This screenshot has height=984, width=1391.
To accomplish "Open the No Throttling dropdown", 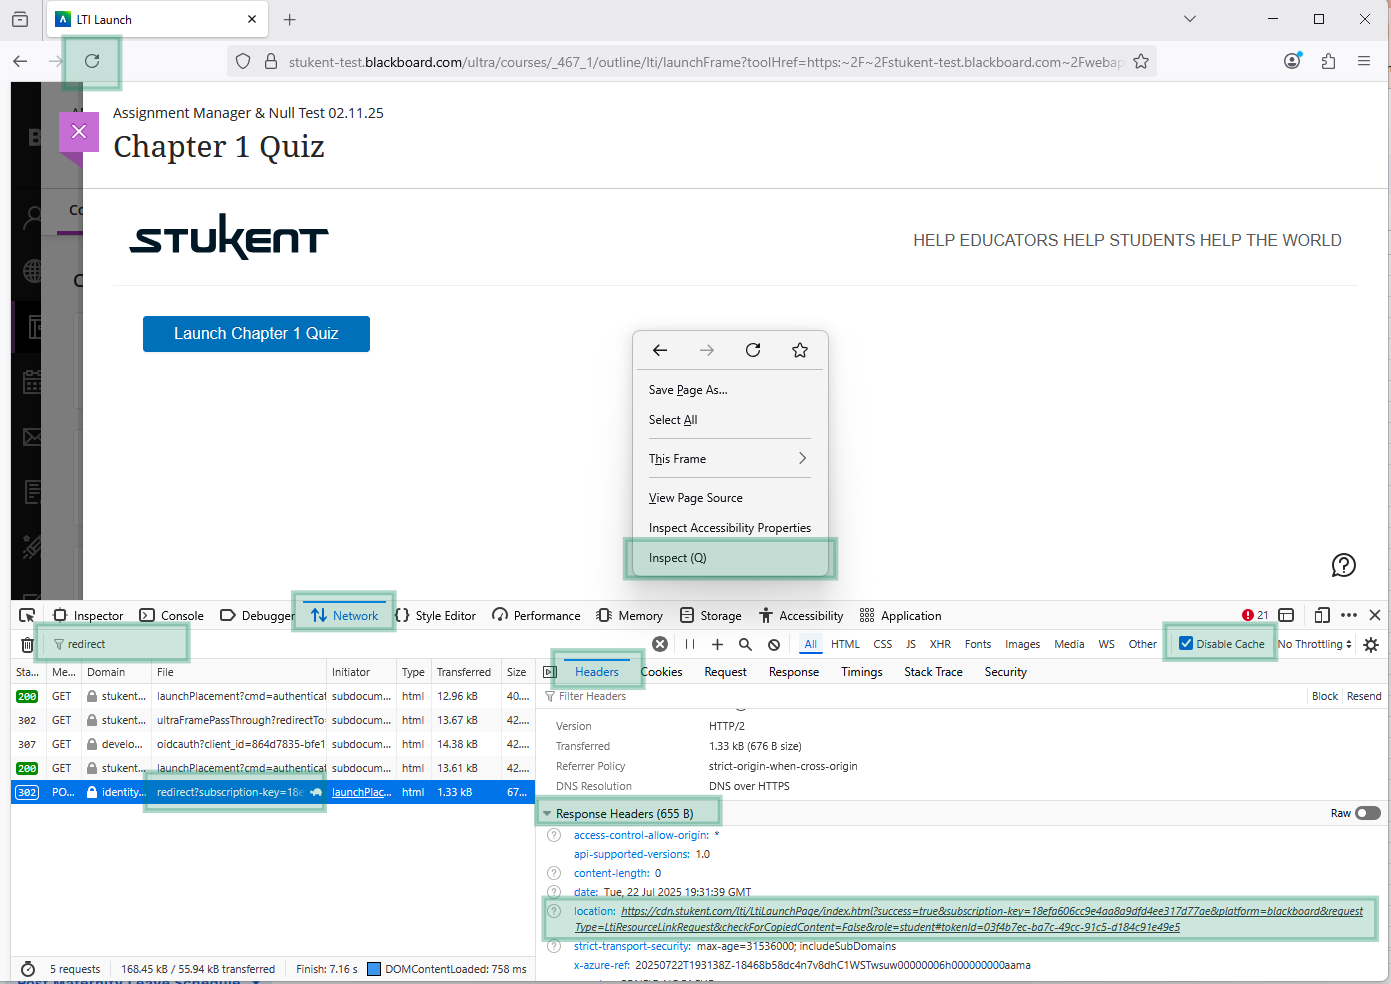I will click(1314, 644).
